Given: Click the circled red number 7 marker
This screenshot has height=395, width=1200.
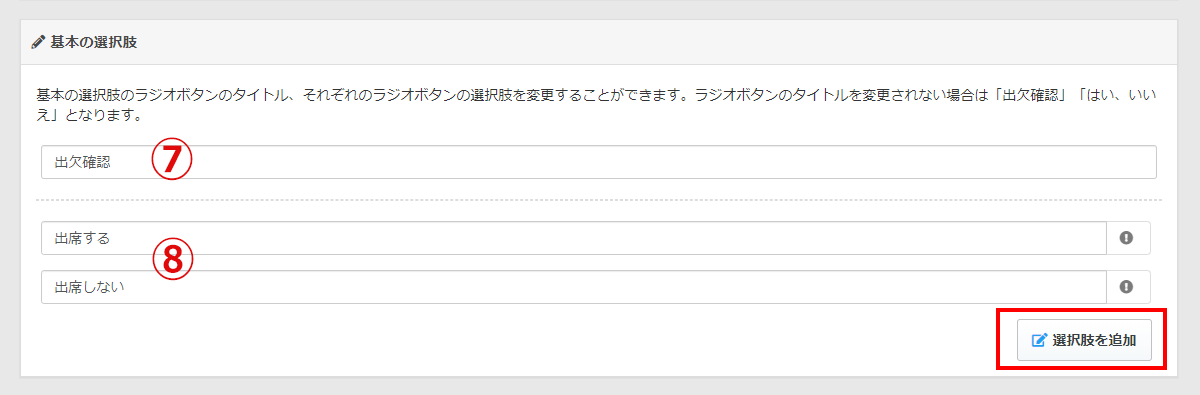Looking at the screenshot, I should pyautogui.click(x=171, y=162).
